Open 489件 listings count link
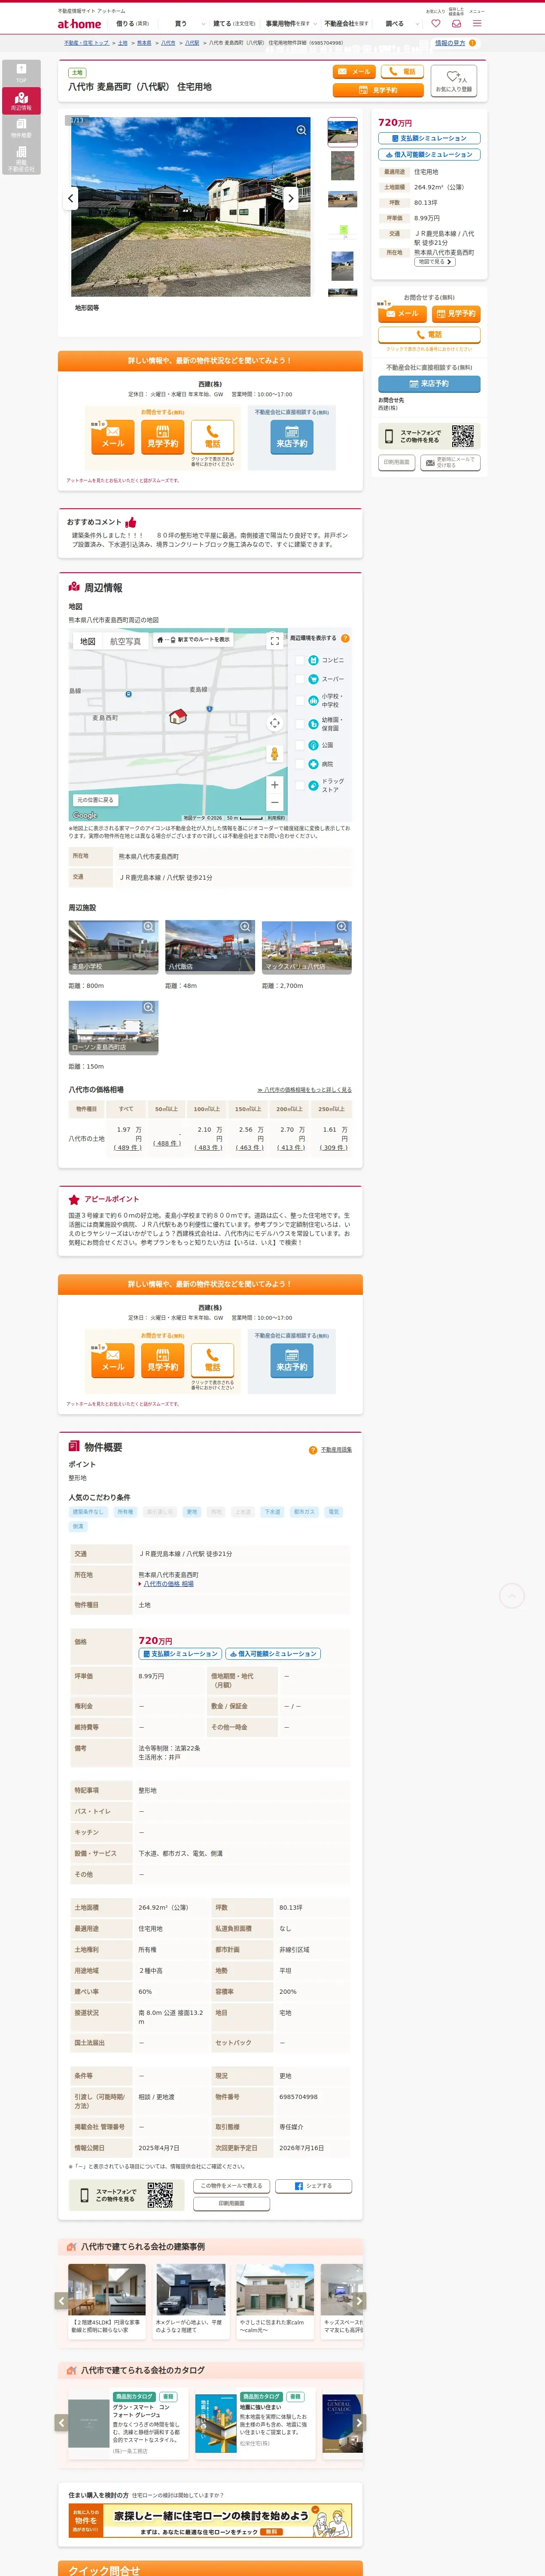This screenshot has width=545, height=2576. click(x=128, y=1147)
